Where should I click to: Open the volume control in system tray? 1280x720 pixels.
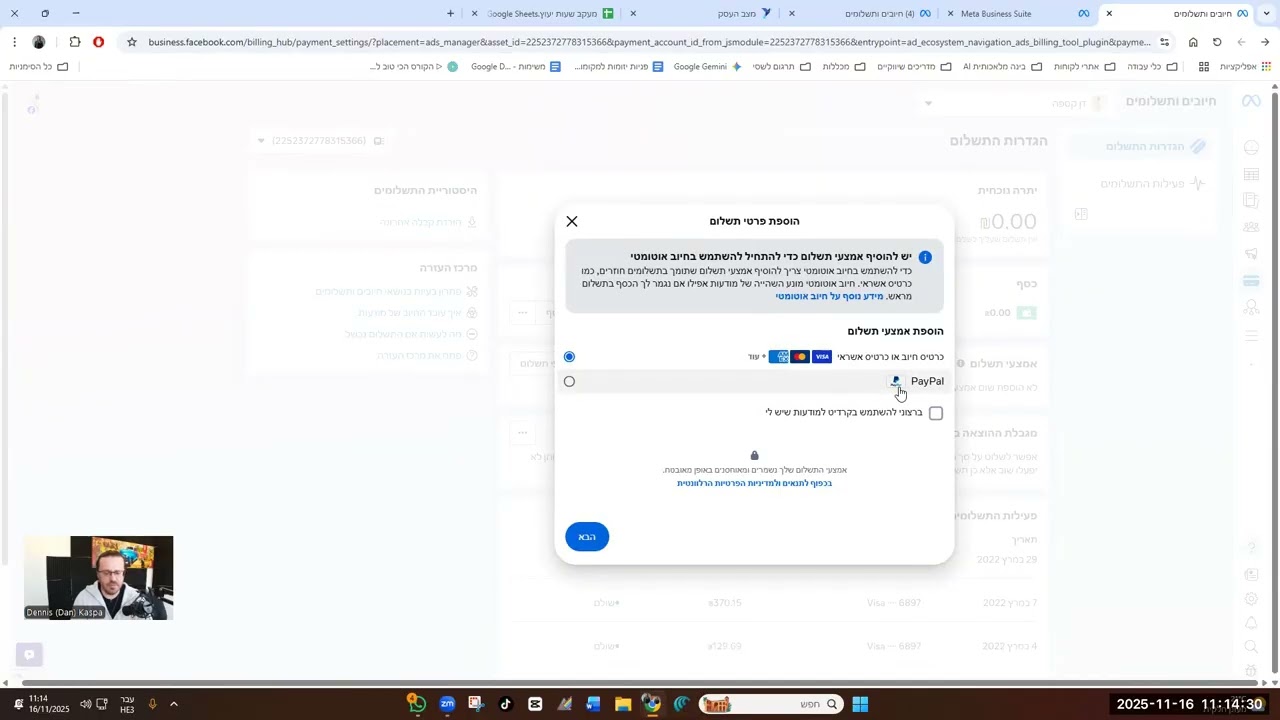[85, 704]
